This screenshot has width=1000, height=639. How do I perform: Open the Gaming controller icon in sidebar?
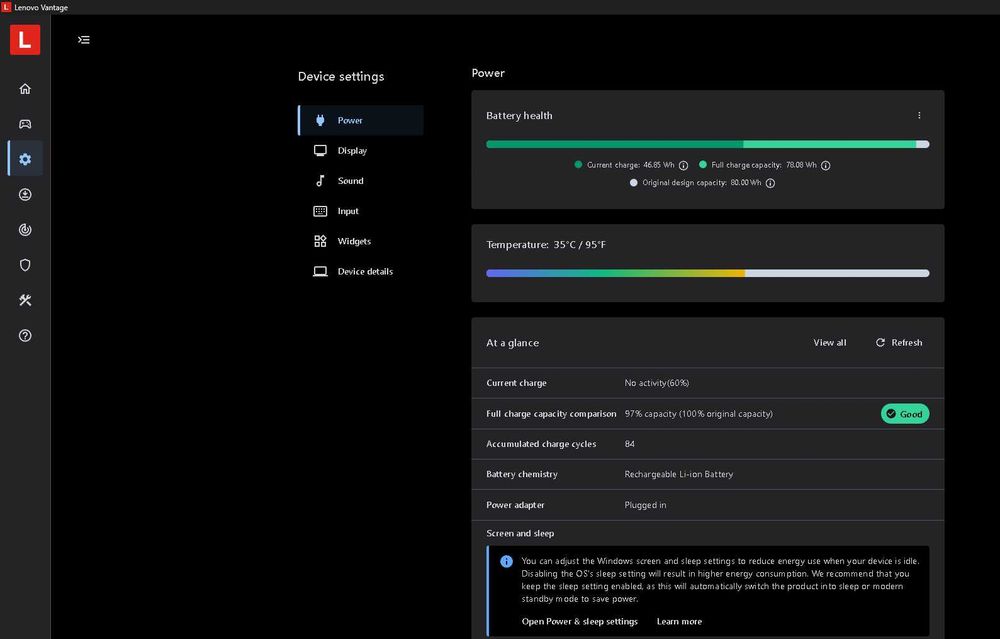(x=25, y=124)
